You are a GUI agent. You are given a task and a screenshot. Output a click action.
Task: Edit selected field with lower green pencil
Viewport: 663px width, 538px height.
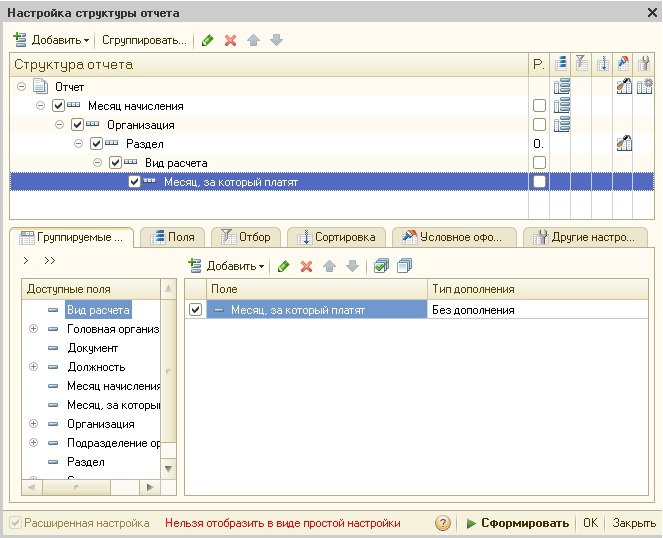point(284,266)
